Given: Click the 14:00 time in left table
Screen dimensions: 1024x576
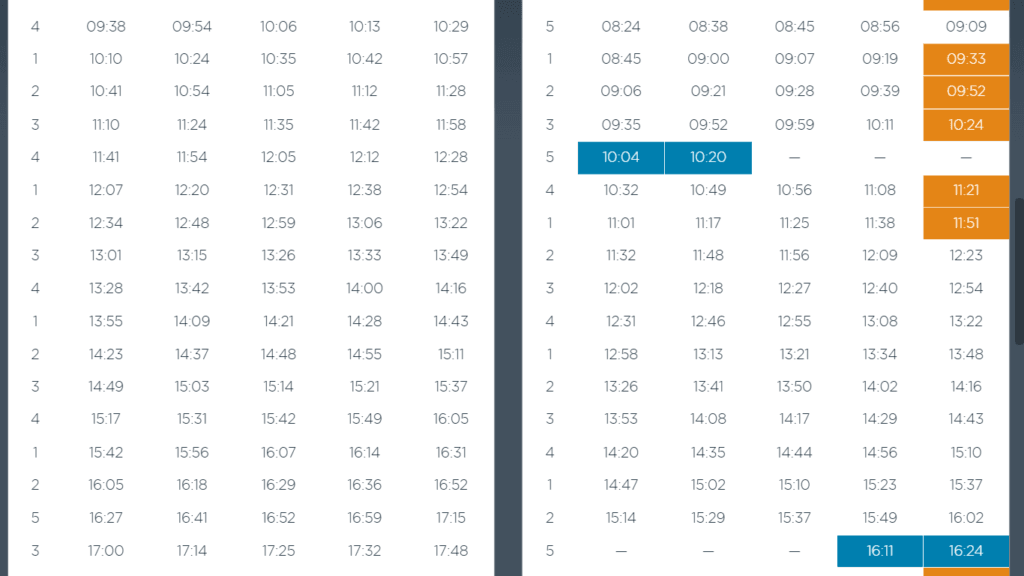Looking at the screenshot, I should [364, 289].
